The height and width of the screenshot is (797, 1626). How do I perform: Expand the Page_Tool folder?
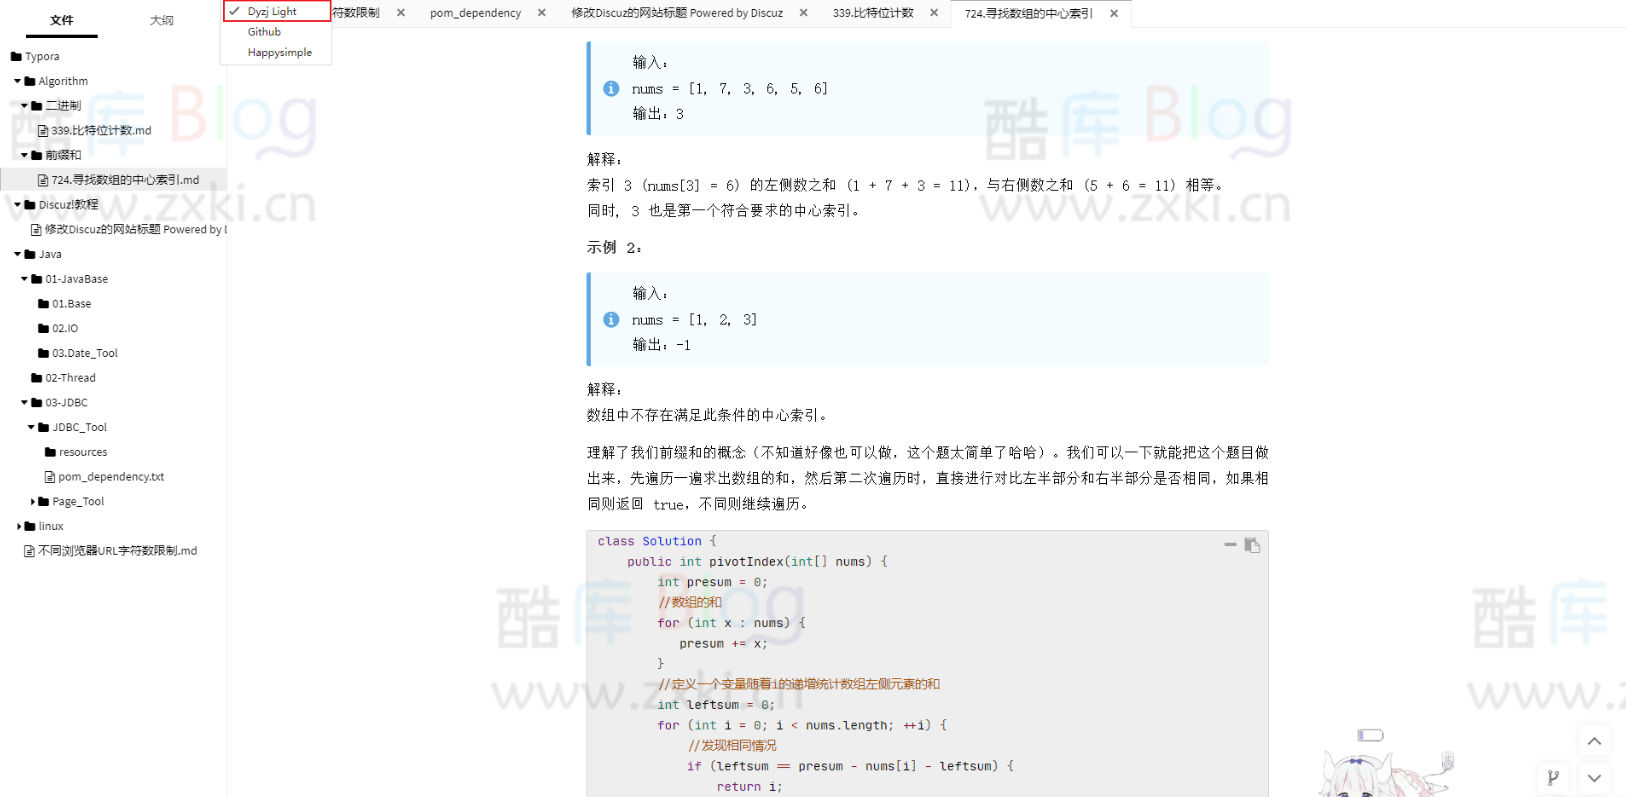(32, 502)
